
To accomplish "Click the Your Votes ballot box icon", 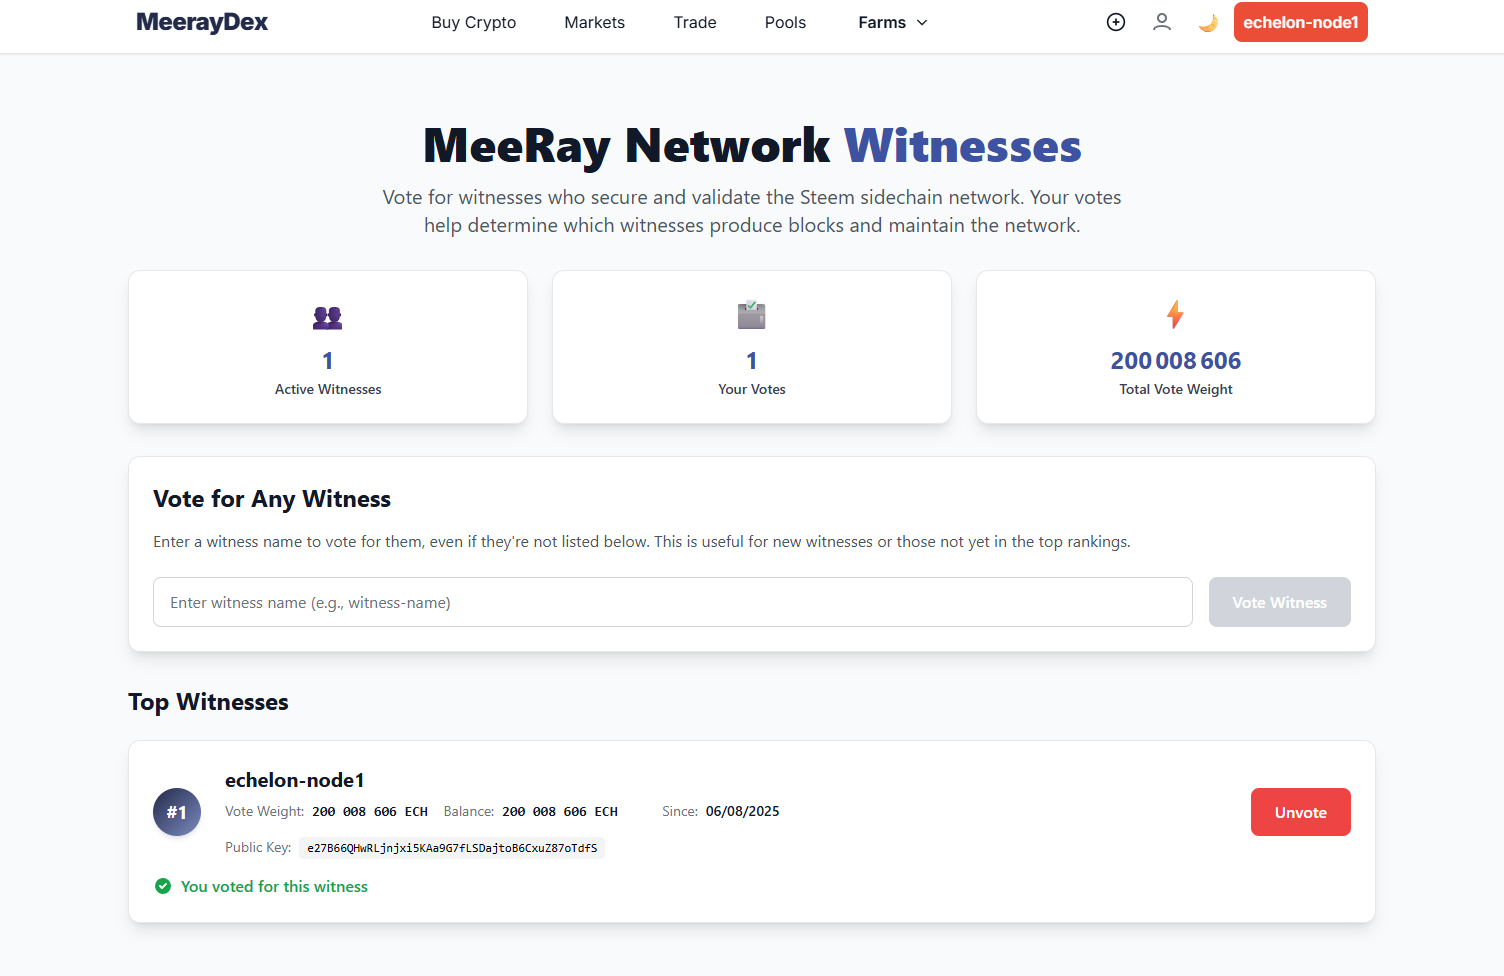I will pos(752,315).
